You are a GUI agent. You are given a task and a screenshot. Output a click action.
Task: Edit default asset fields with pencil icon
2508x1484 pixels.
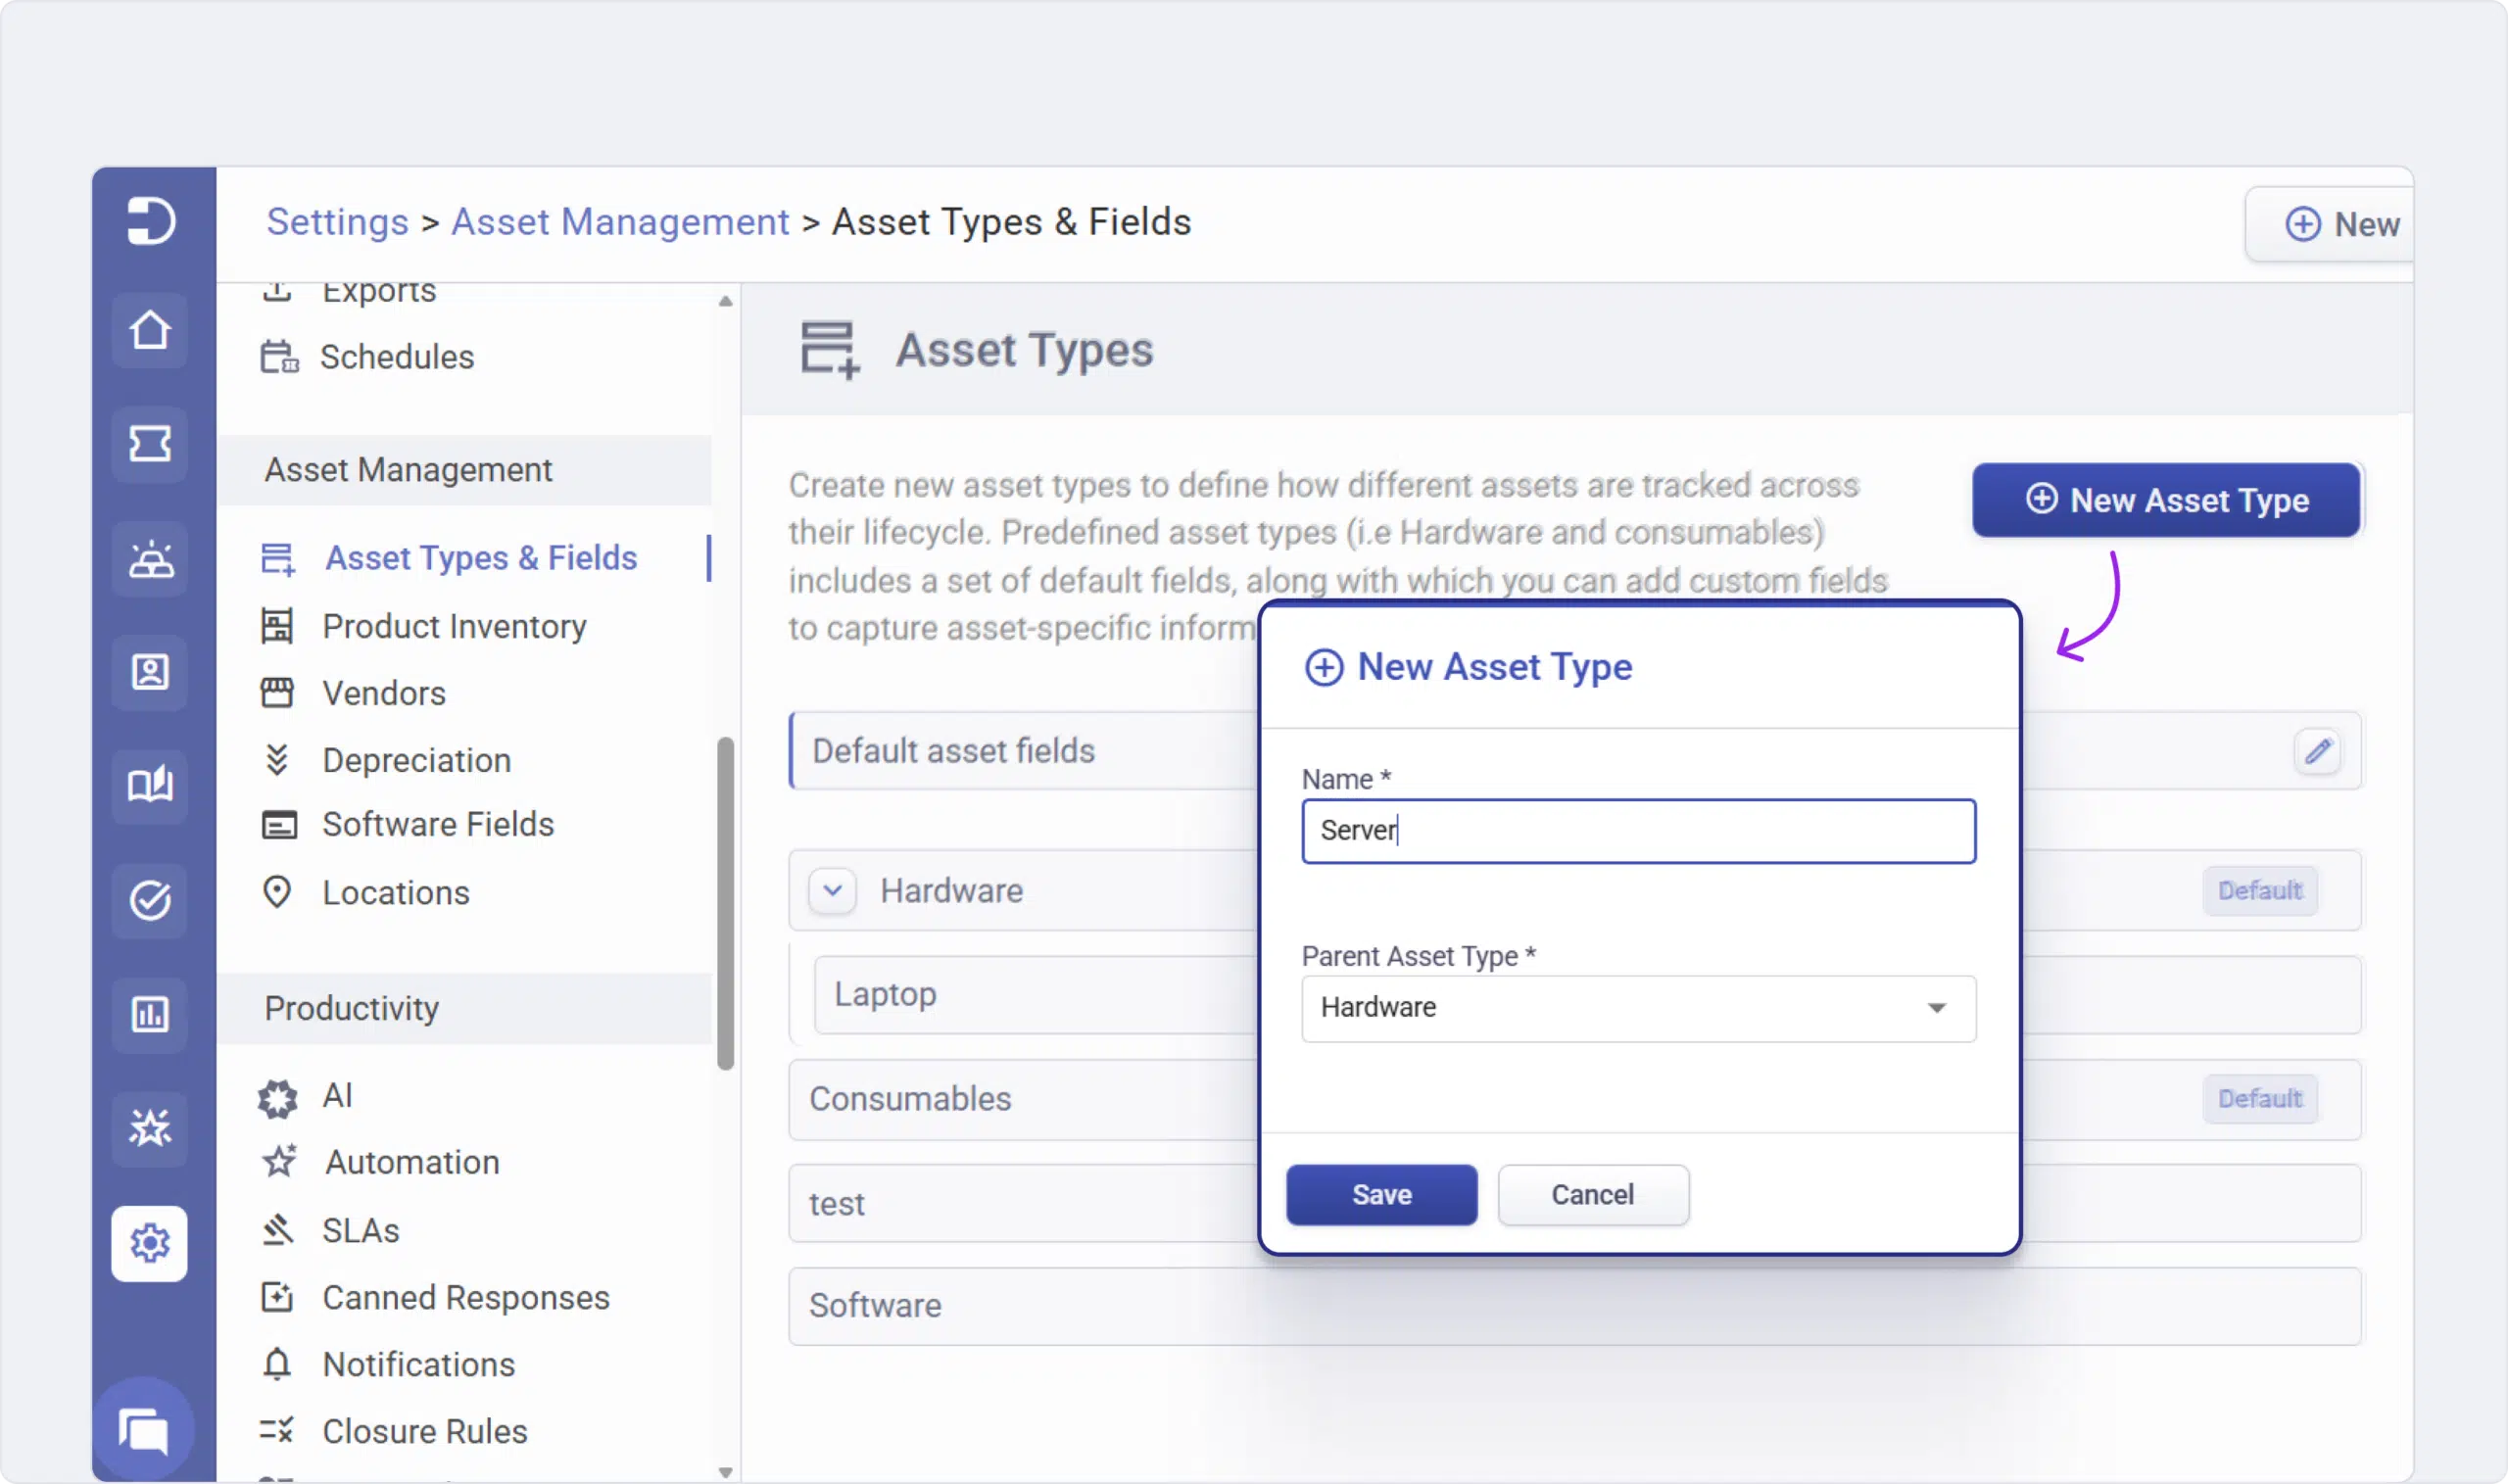[2318, 751]
